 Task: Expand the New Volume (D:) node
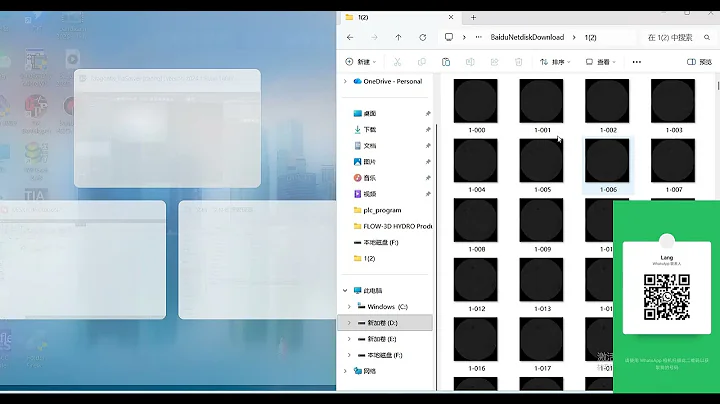pos(349,323)
